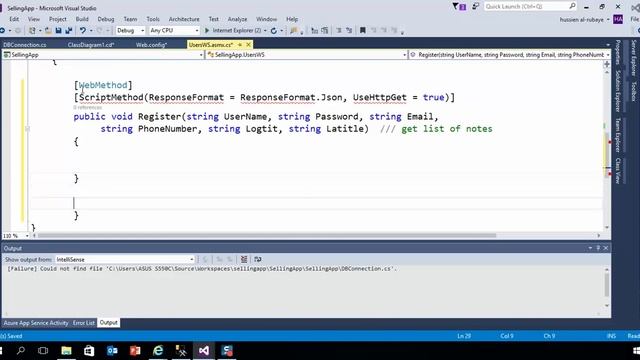
Task: Click the '0 references' CodeLens link
Action: click(87, 107)
